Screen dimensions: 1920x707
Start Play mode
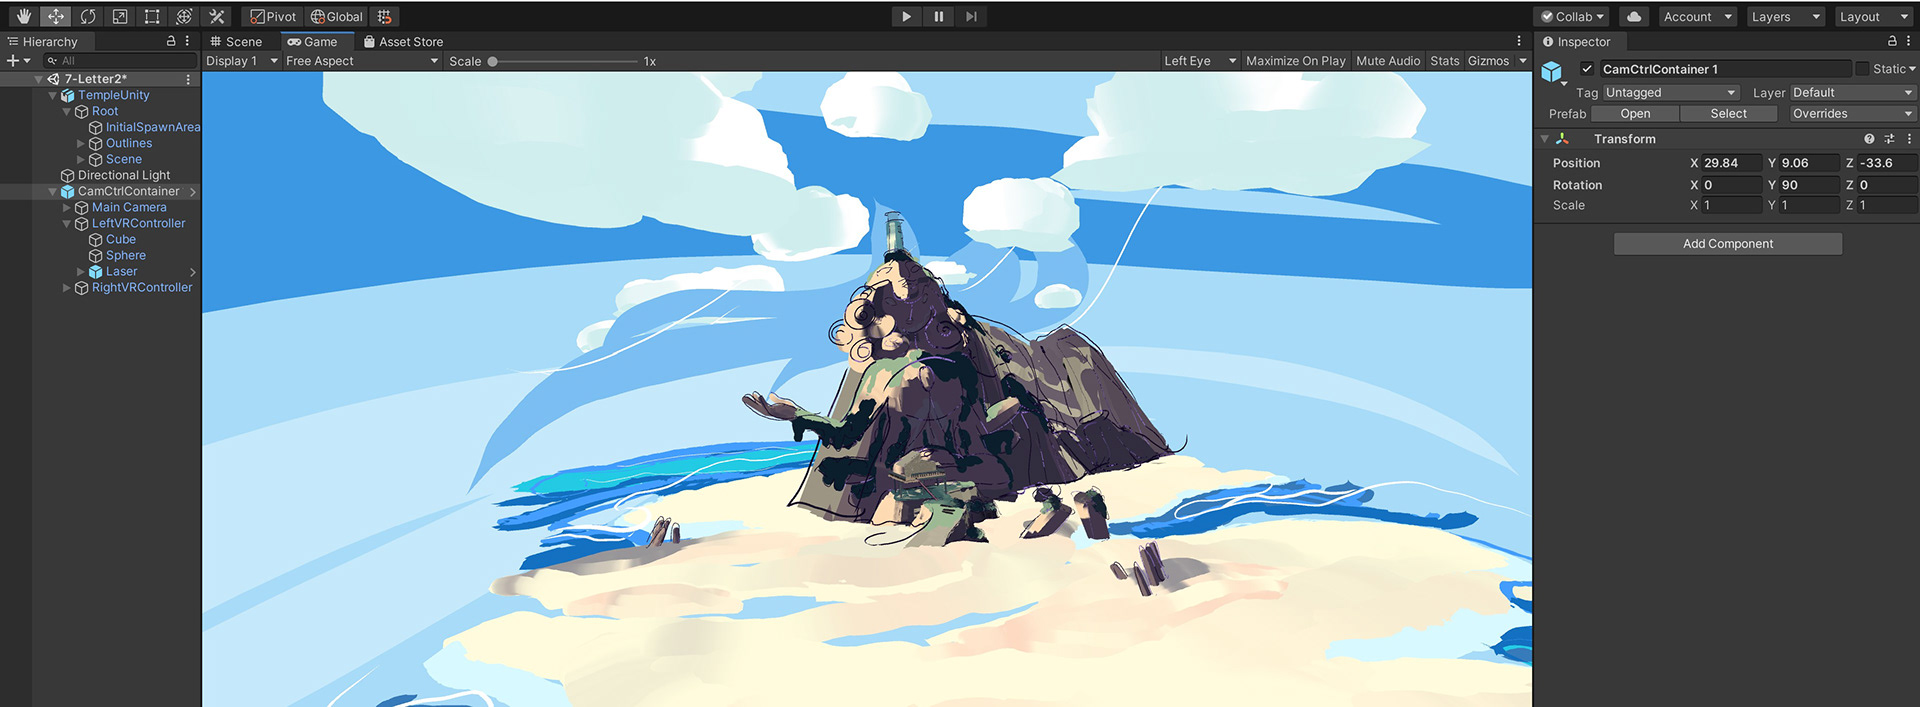[906, 16]
